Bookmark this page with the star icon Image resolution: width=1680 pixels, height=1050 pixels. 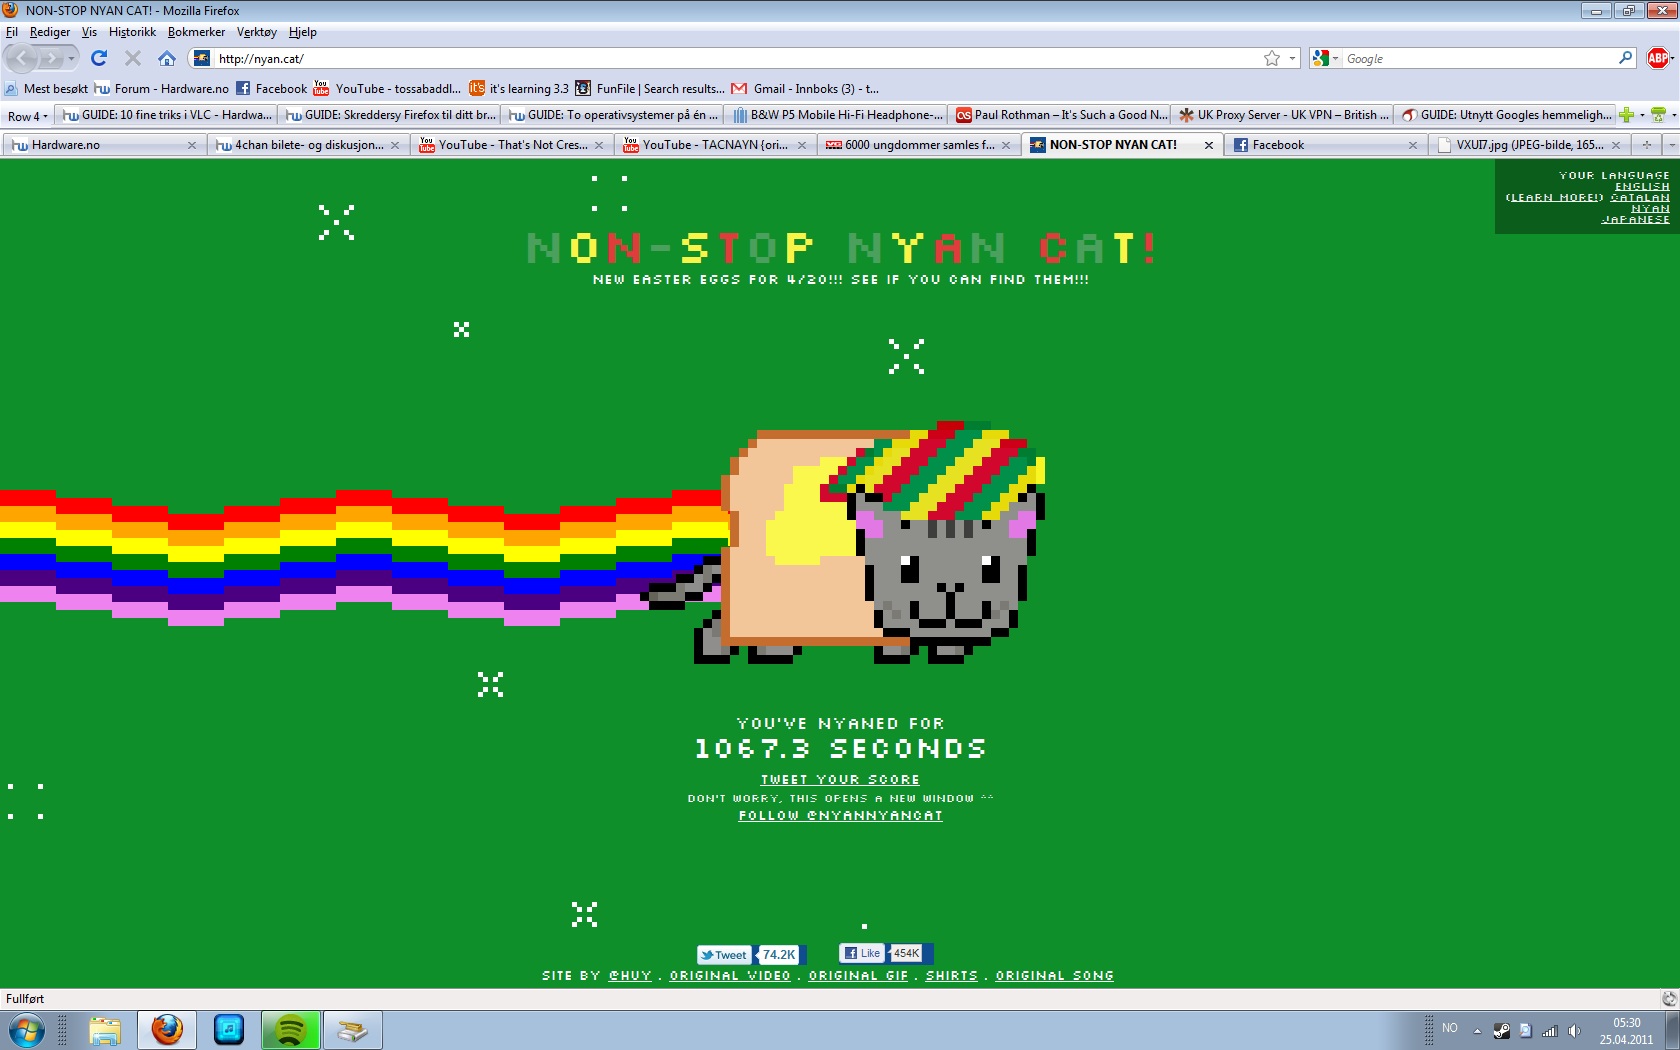(1272, 58)
